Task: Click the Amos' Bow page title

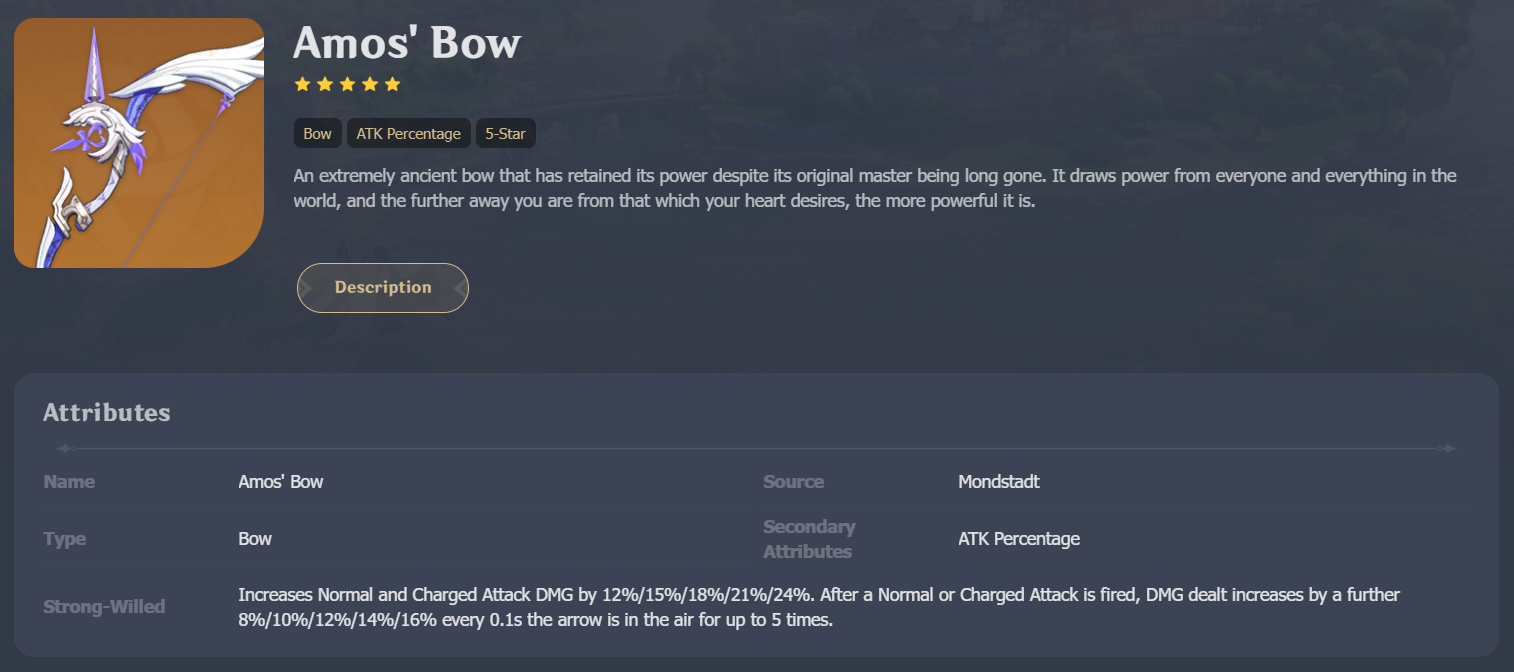Action: click(x=406, y=43)
